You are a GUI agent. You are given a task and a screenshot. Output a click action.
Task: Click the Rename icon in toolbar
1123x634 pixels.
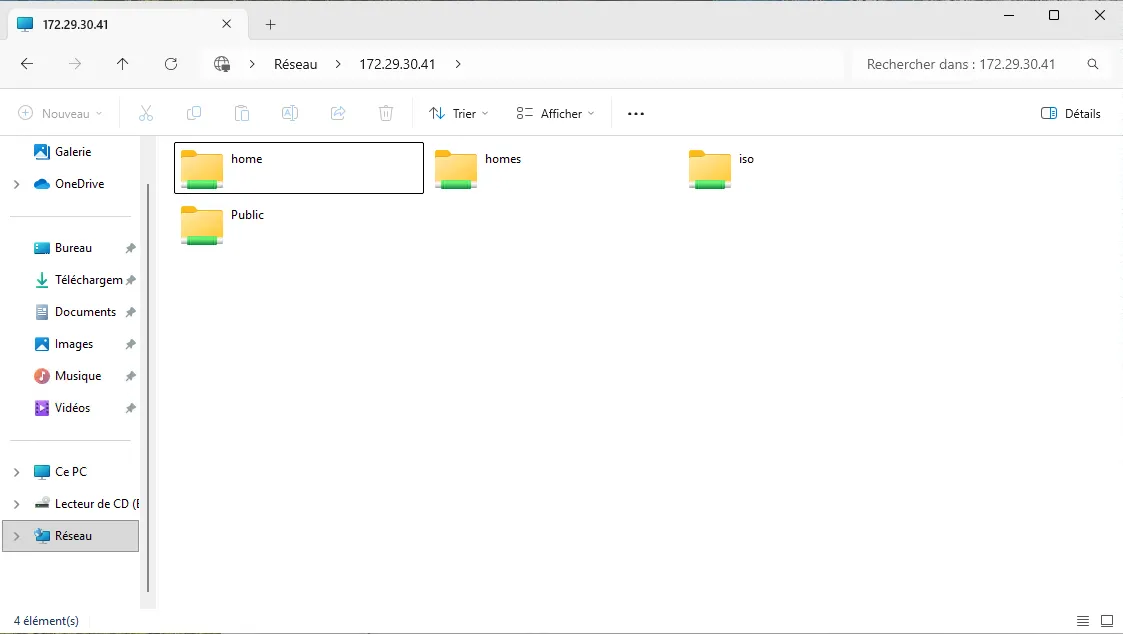point(290,114)
